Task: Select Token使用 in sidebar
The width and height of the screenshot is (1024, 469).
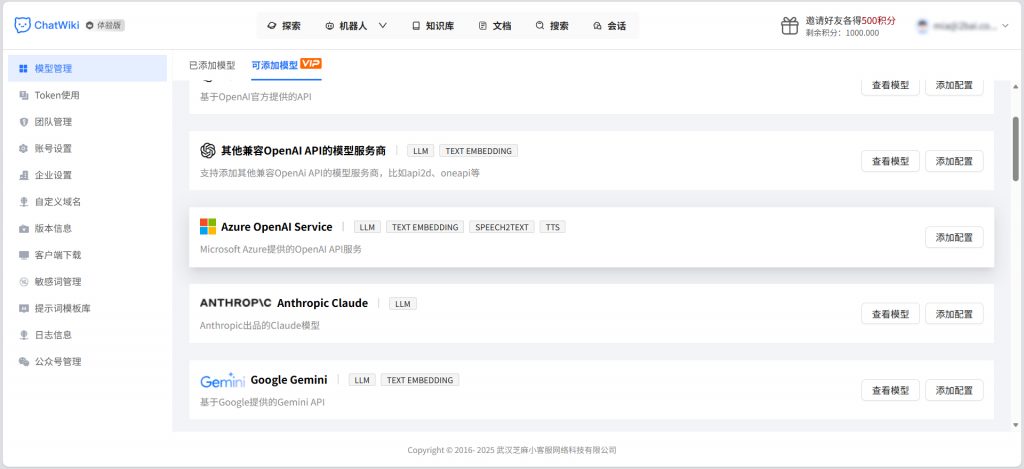Action: coord(88,95)
